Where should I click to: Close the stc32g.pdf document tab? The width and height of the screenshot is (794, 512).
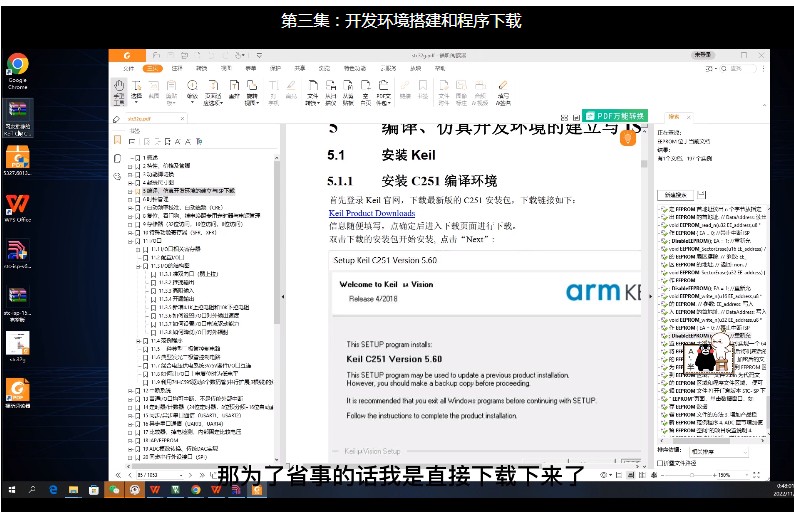tap(182, 119)
